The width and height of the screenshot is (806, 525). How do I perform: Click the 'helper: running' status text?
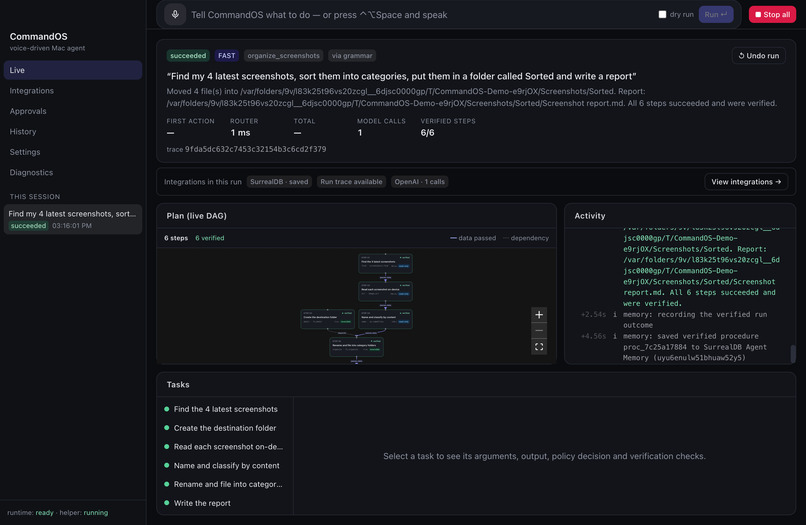coord(84,513)
